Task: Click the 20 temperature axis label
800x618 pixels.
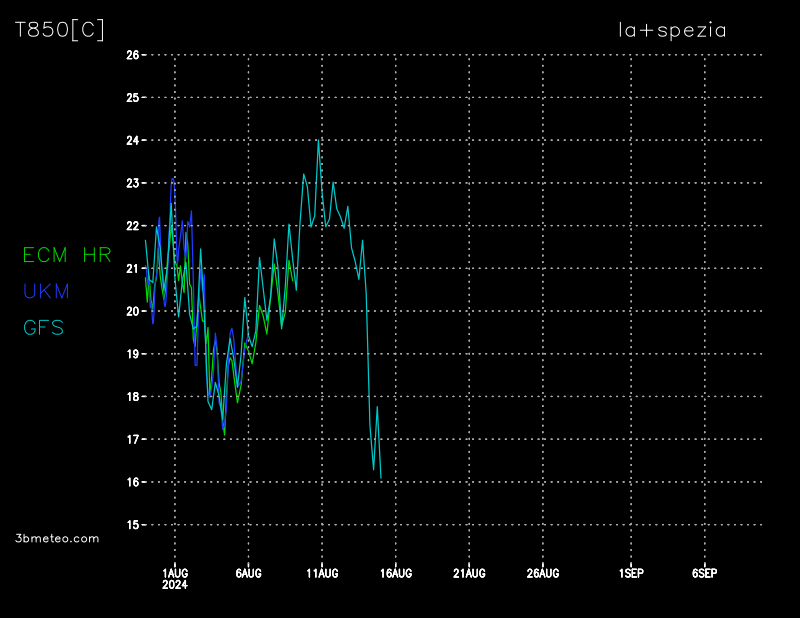Action: point(132,311)
